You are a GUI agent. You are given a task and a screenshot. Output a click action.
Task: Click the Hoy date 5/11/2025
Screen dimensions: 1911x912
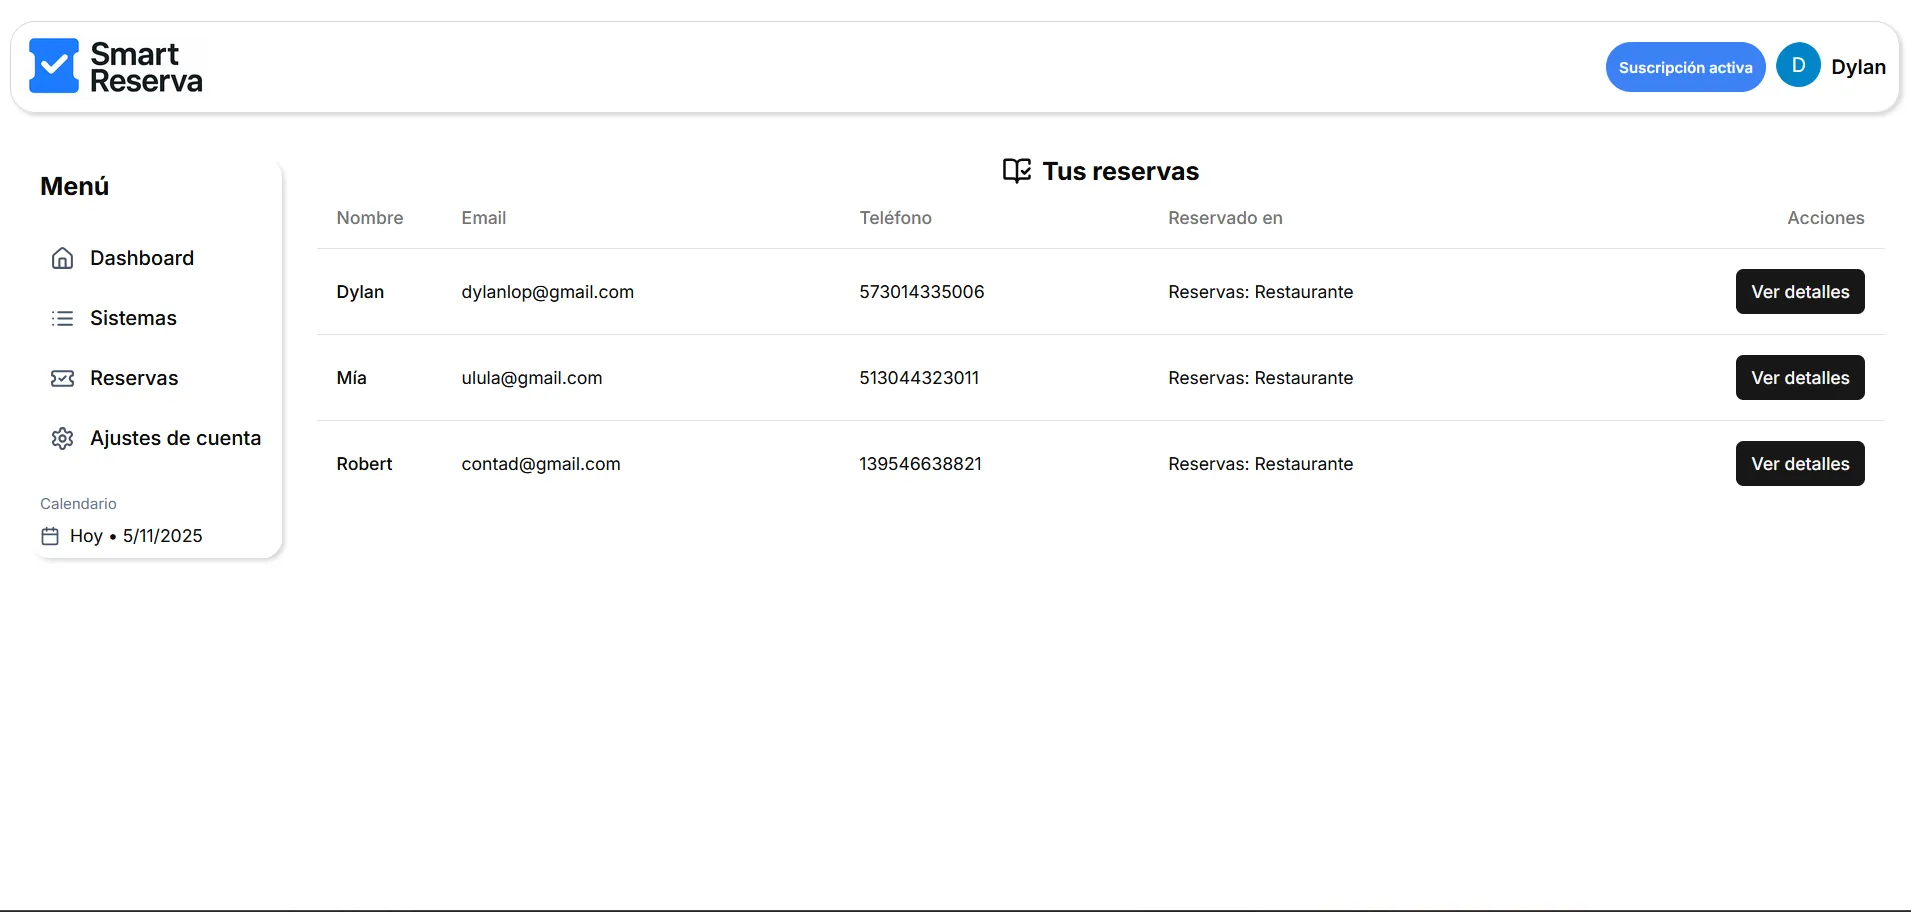162,536
